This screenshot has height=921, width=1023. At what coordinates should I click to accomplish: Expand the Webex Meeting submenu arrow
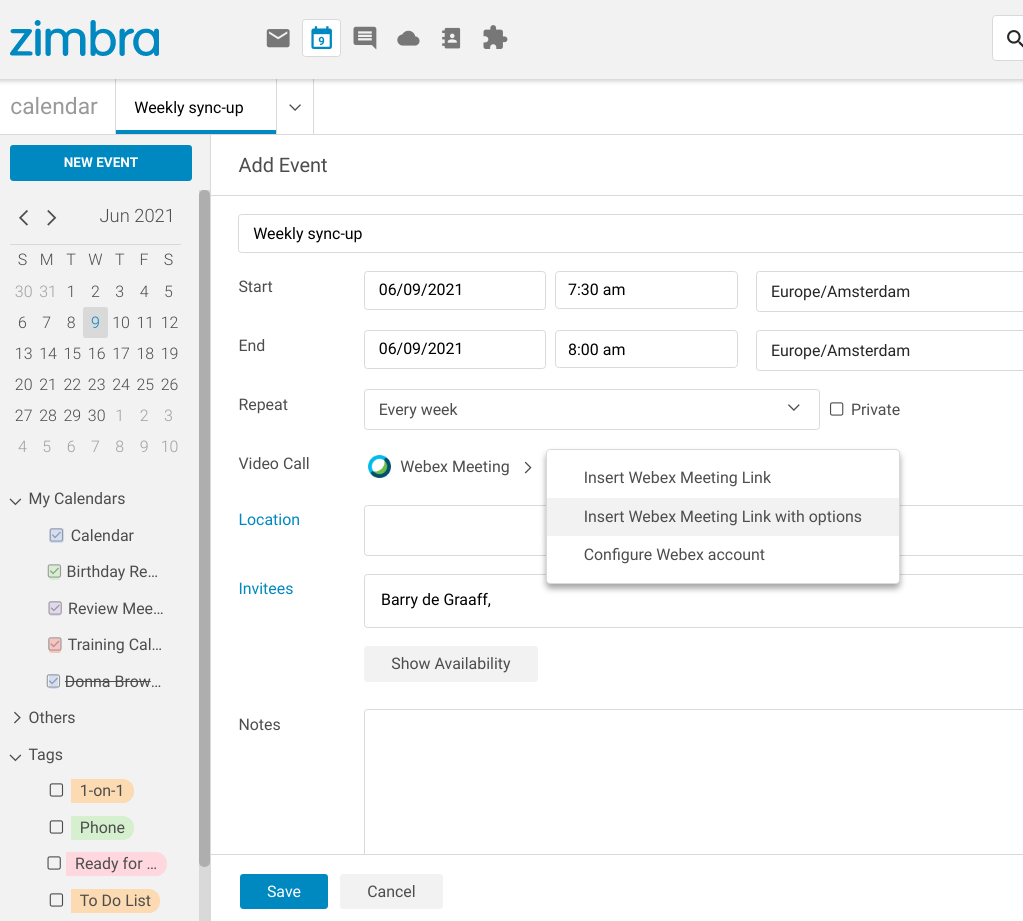[x=528, y=467]
